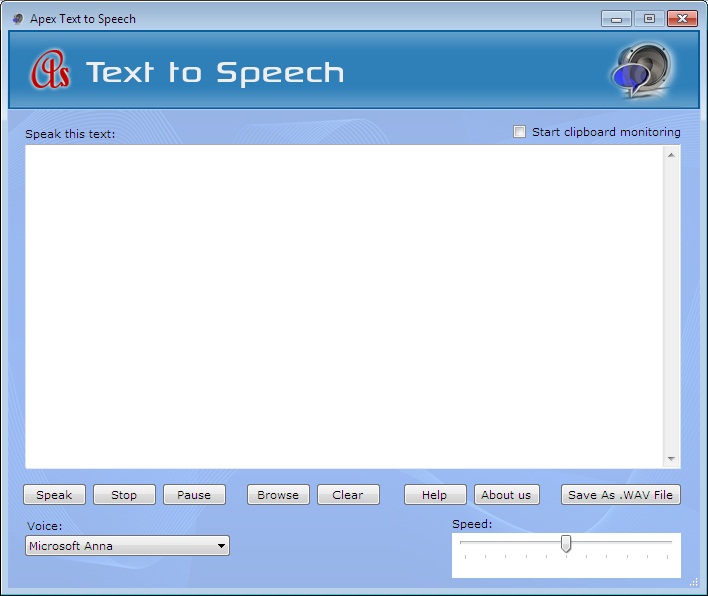Click the app icon in title bar
This screenshot has width=708, height=596.
coord(18,19)
